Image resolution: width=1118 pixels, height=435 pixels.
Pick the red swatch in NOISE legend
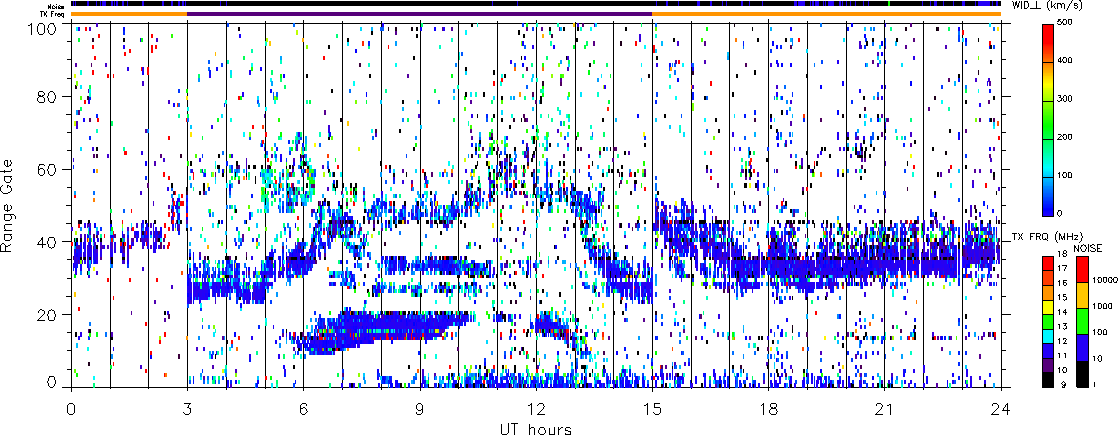click(x=1082, y=270)
